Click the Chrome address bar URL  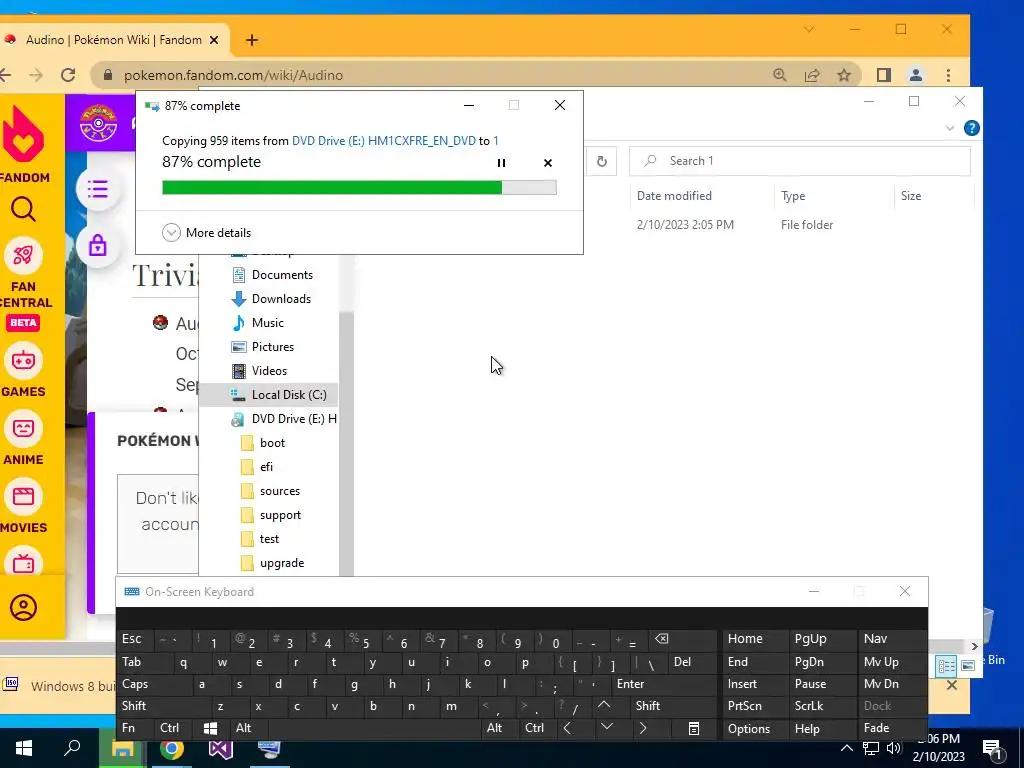tap(233, 75)
